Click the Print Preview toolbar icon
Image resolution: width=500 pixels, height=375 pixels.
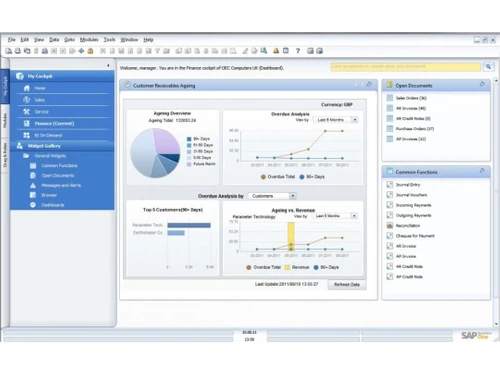pyautogui.click(x=9, y=51)
